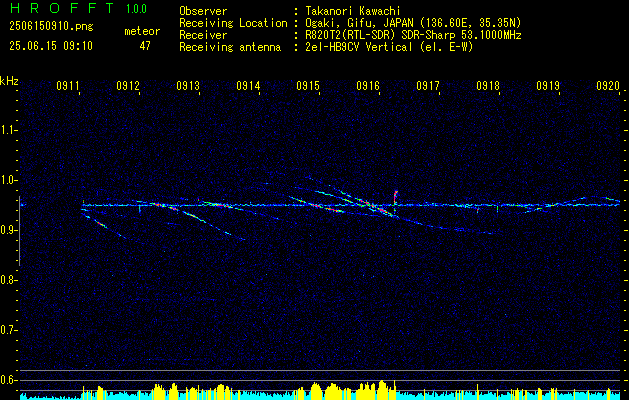This screenshot has height=400, width=629.
Task: Click the bright vertical echo spike after 0916
Action: (x=396, y=202)
